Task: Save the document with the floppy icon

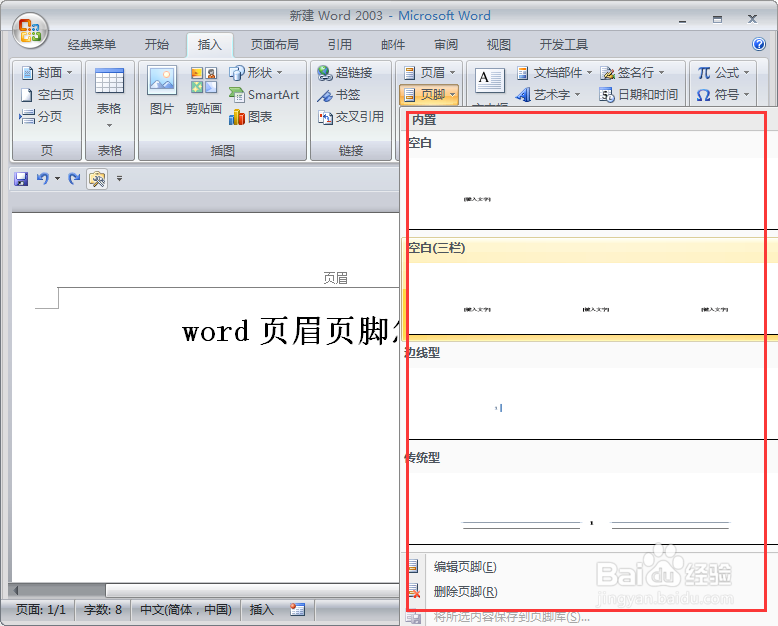Action: (x=21, y=179)
